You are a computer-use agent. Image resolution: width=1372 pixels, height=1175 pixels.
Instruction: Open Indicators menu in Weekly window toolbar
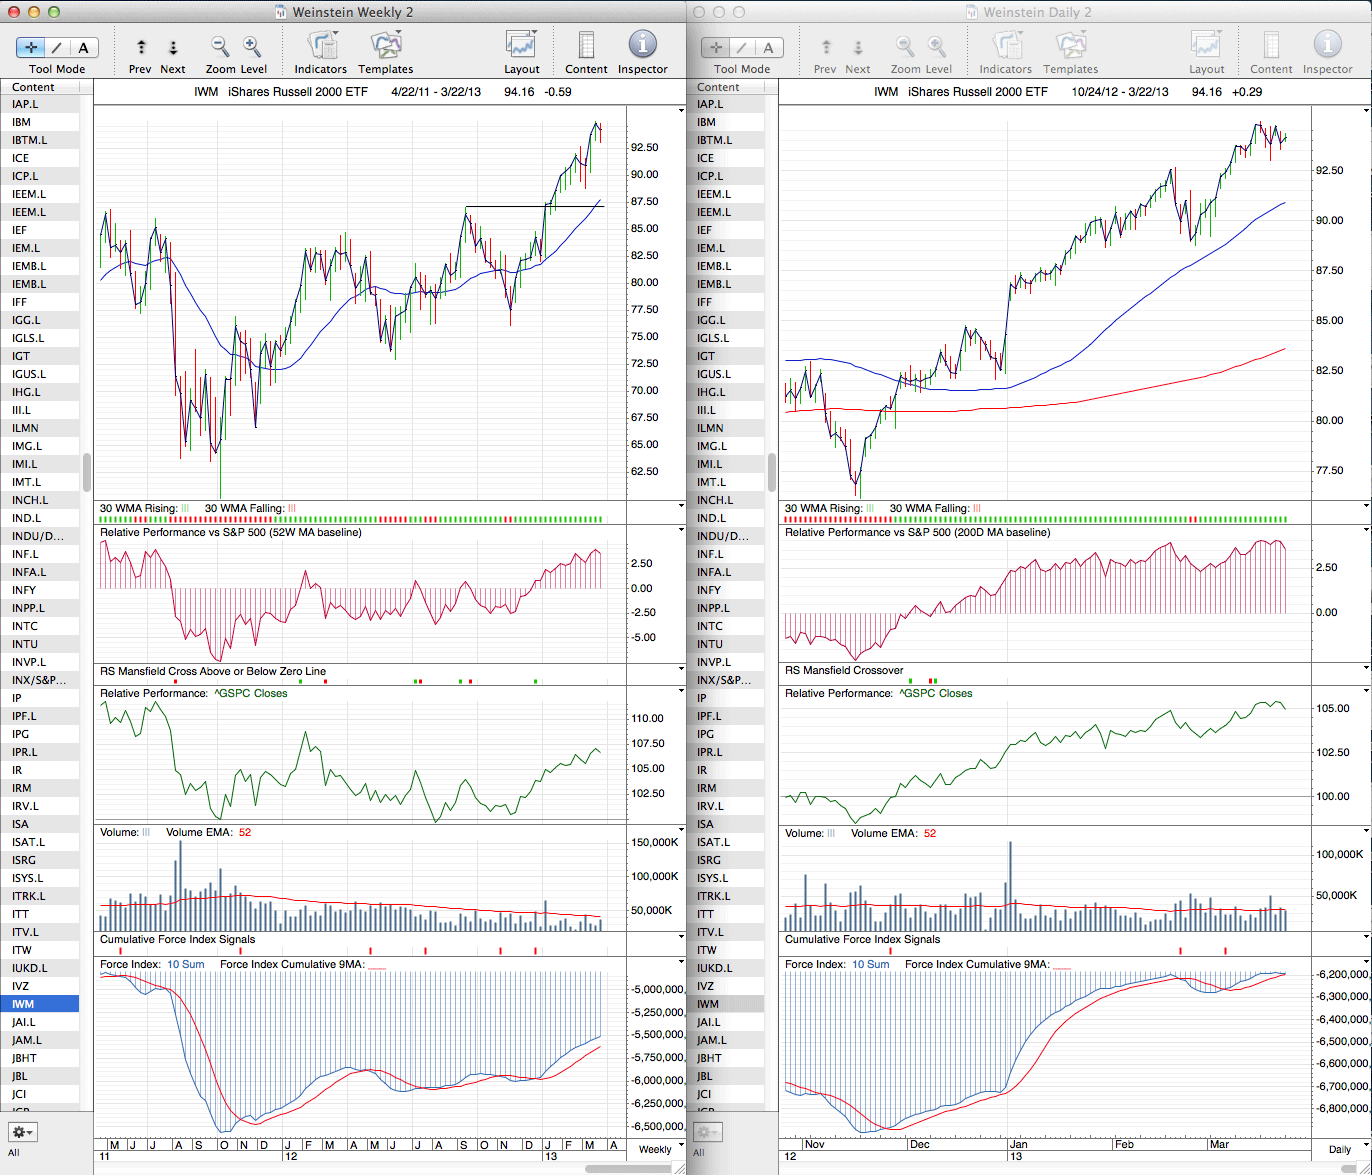[321, 46]
